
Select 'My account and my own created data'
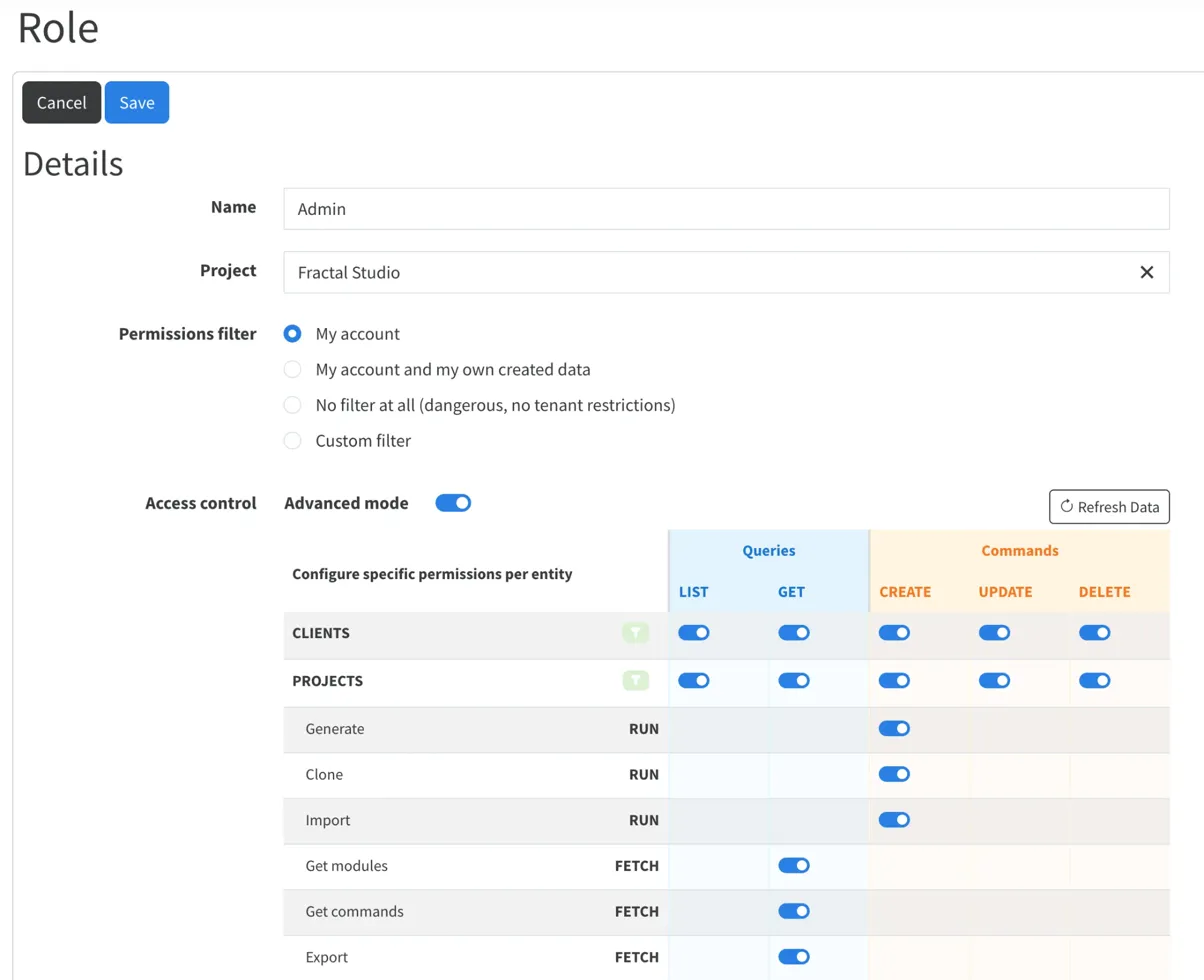293,370
